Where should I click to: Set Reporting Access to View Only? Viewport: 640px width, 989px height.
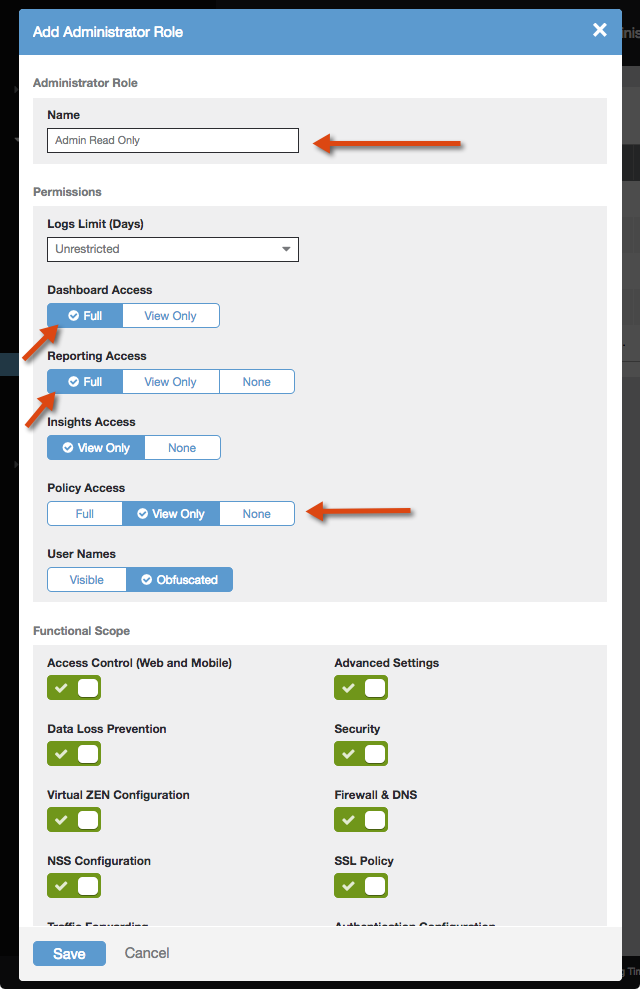click(x=170, y=382)
